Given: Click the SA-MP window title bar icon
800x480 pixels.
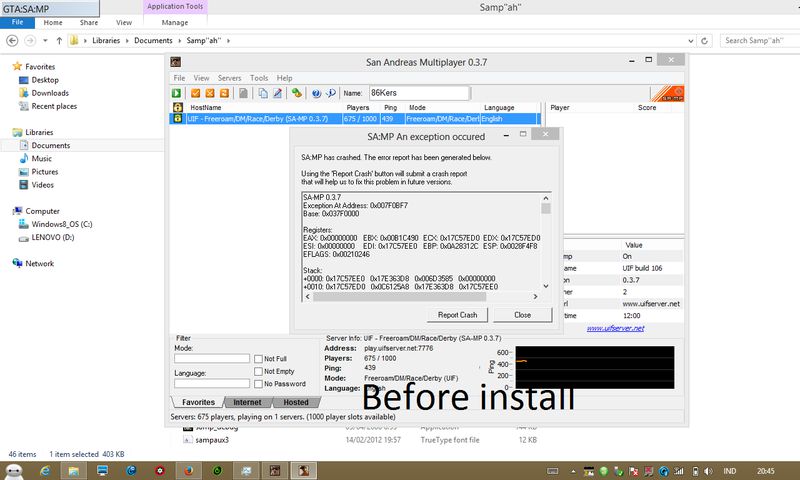Looking at the screenshot, I should tap(176, 62).
